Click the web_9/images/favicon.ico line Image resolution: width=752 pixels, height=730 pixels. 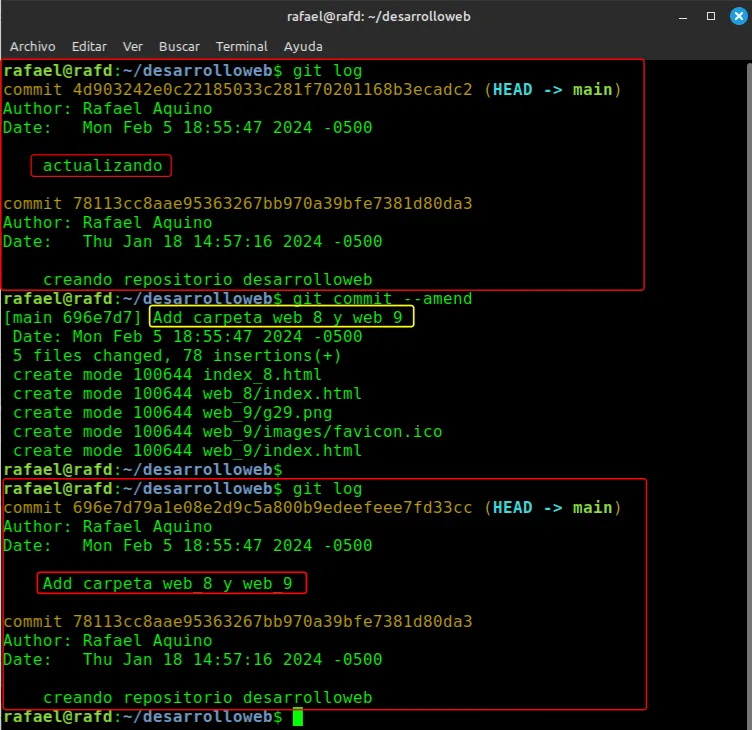point(227,432)
